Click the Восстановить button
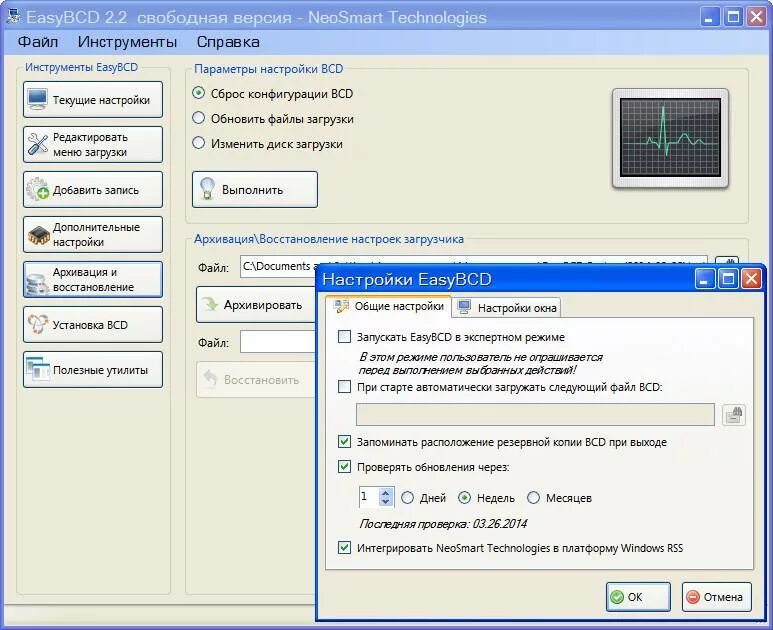The width and height of the screenshot is (773, 630). (255, 380)
